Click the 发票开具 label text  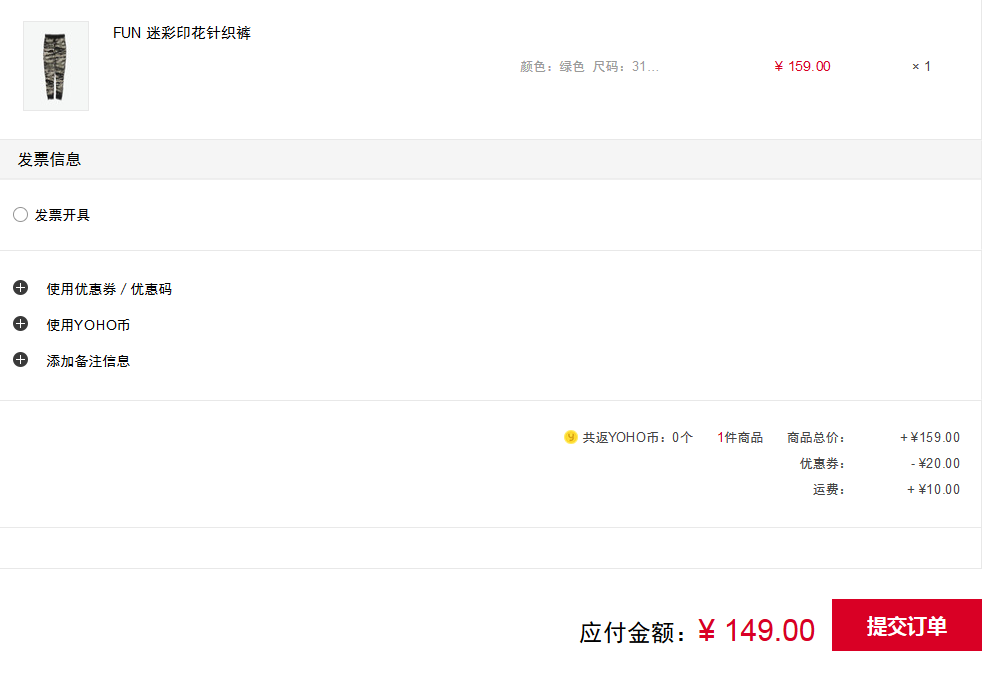tap(62, 215)
